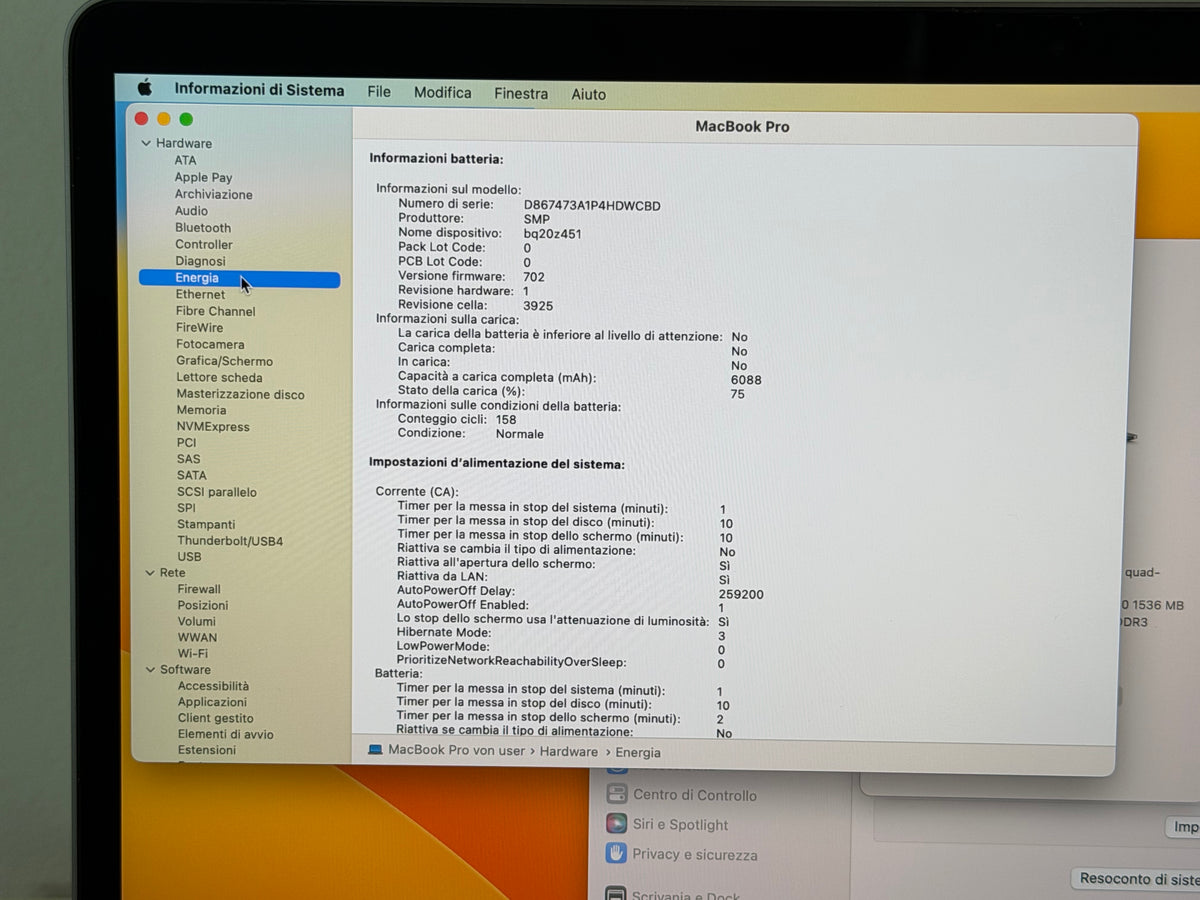
Task: Select Grafica/Schermo in the sidebar
Action: pos(225,361)
